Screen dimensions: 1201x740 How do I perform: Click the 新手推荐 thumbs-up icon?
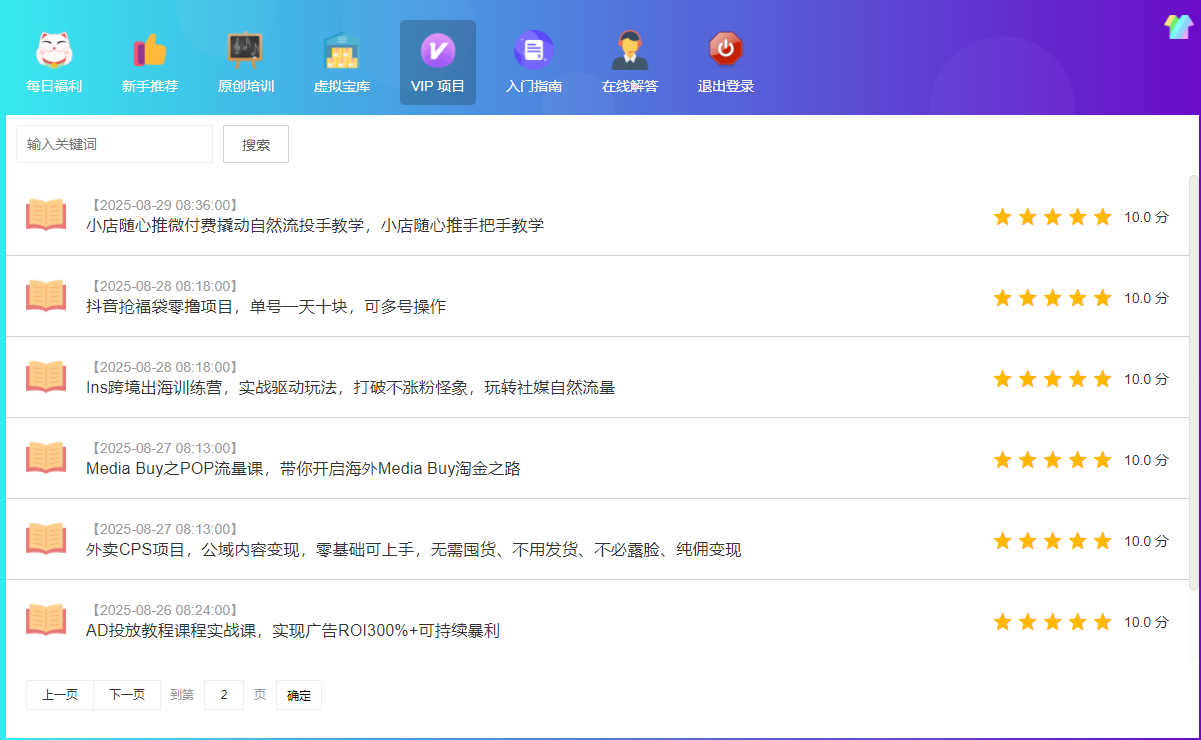[x=150, y=50]
